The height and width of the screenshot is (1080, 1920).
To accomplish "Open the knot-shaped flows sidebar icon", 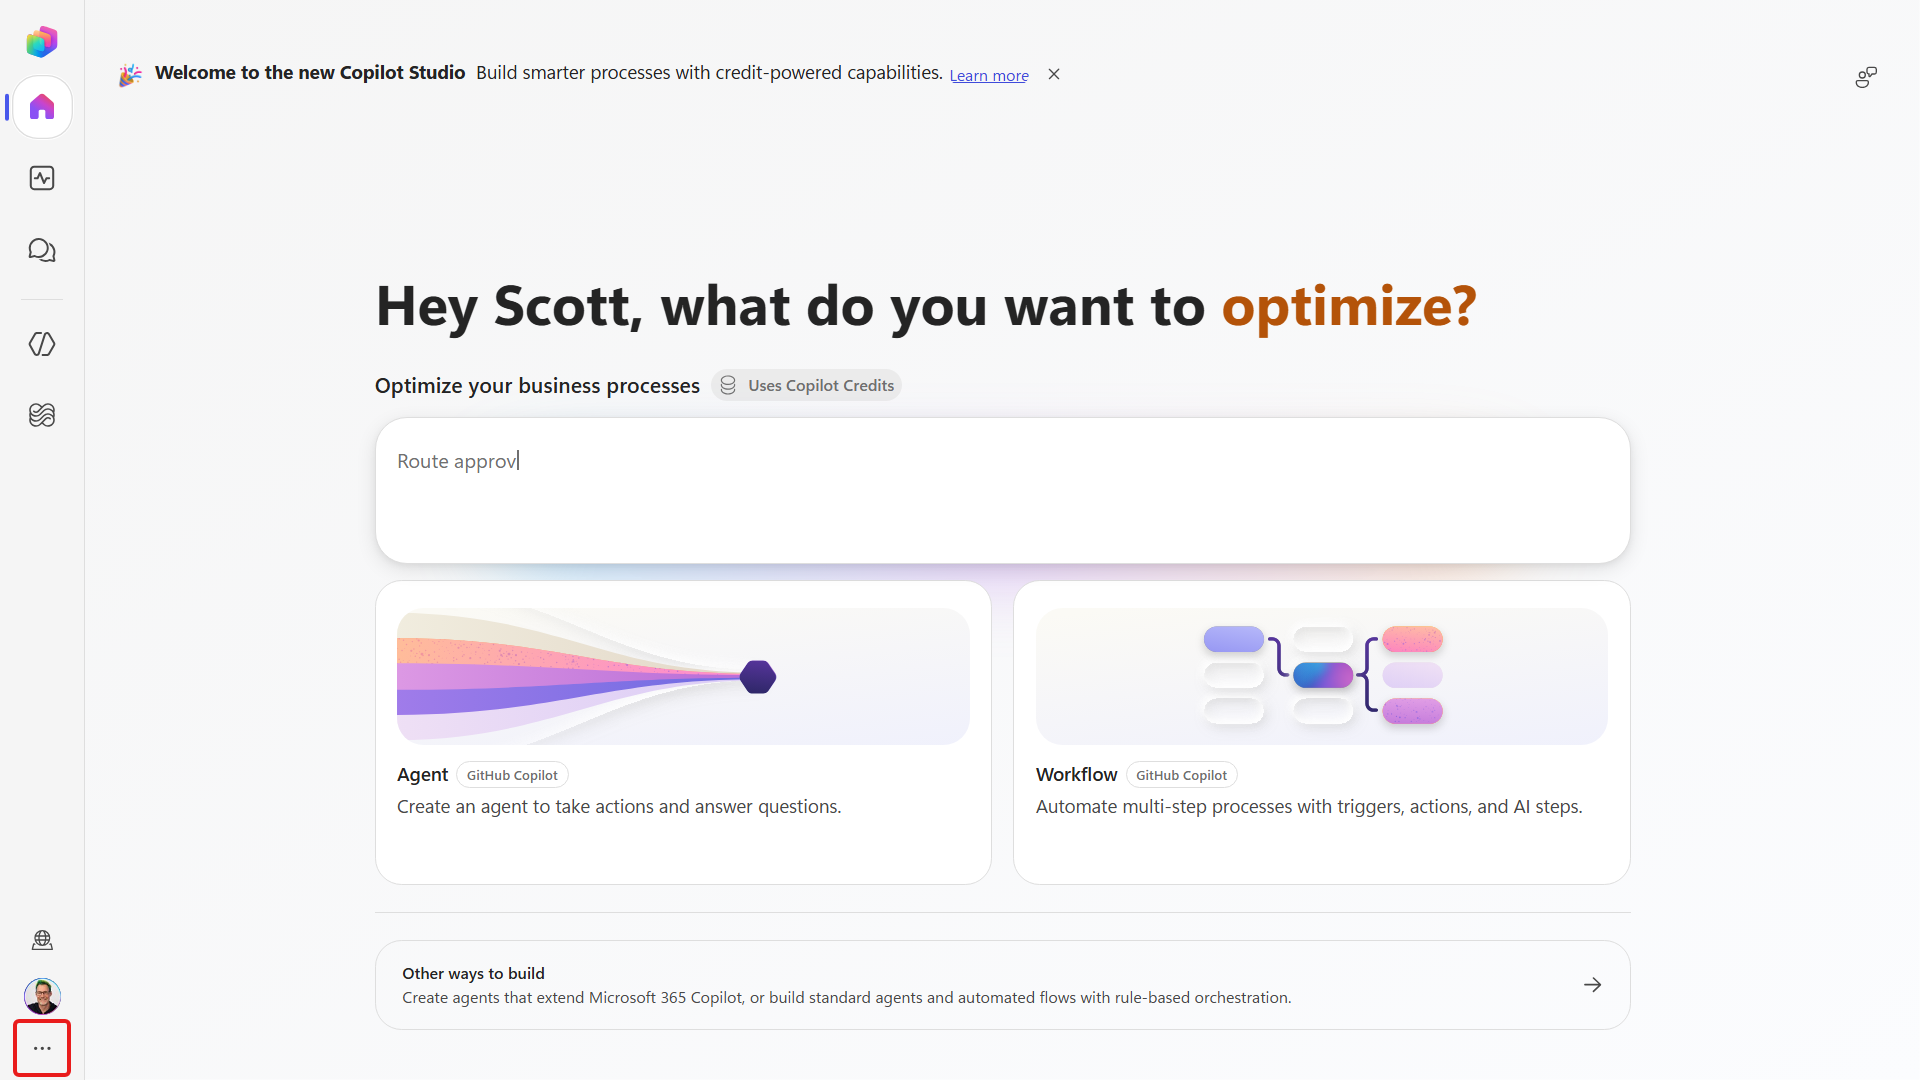I will 42,415.
